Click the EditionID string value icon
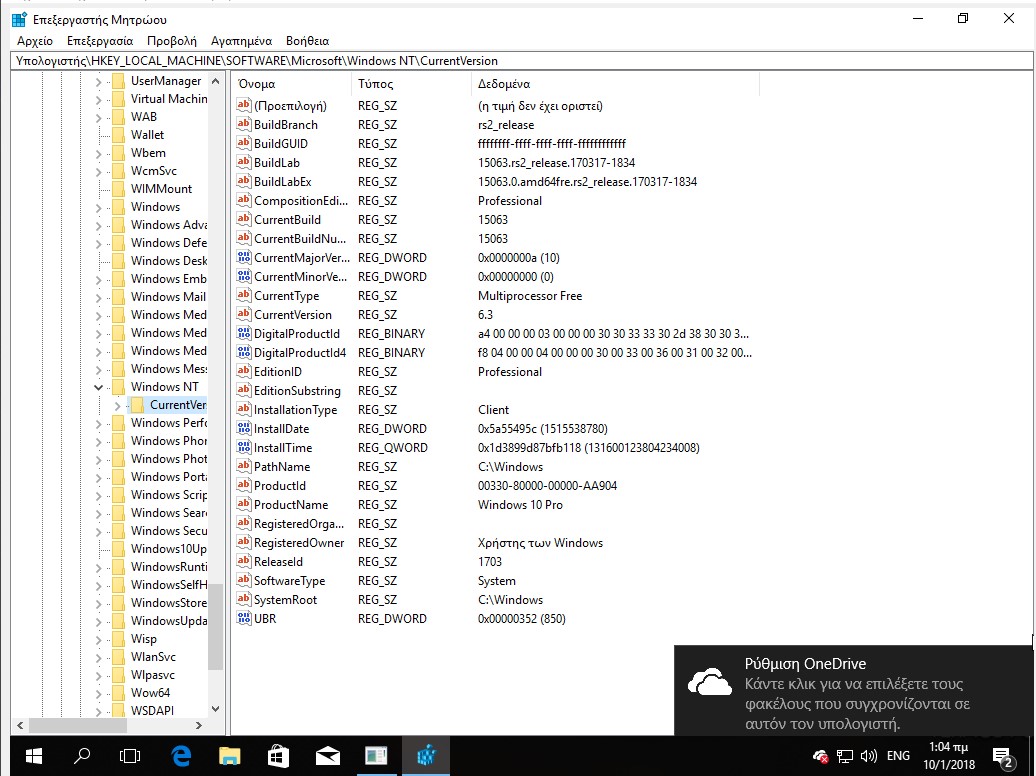Image resolution: width=1036 pixels, height=776 pixels. [x=244, y=372]
